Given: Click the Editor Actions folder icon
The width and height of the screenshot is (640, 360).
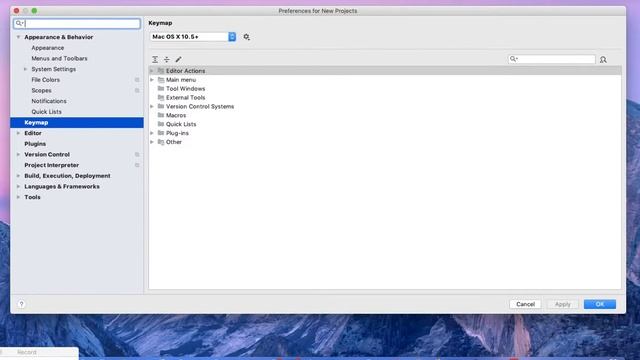Looking at the screenshot, I should (x=161, y=71).
